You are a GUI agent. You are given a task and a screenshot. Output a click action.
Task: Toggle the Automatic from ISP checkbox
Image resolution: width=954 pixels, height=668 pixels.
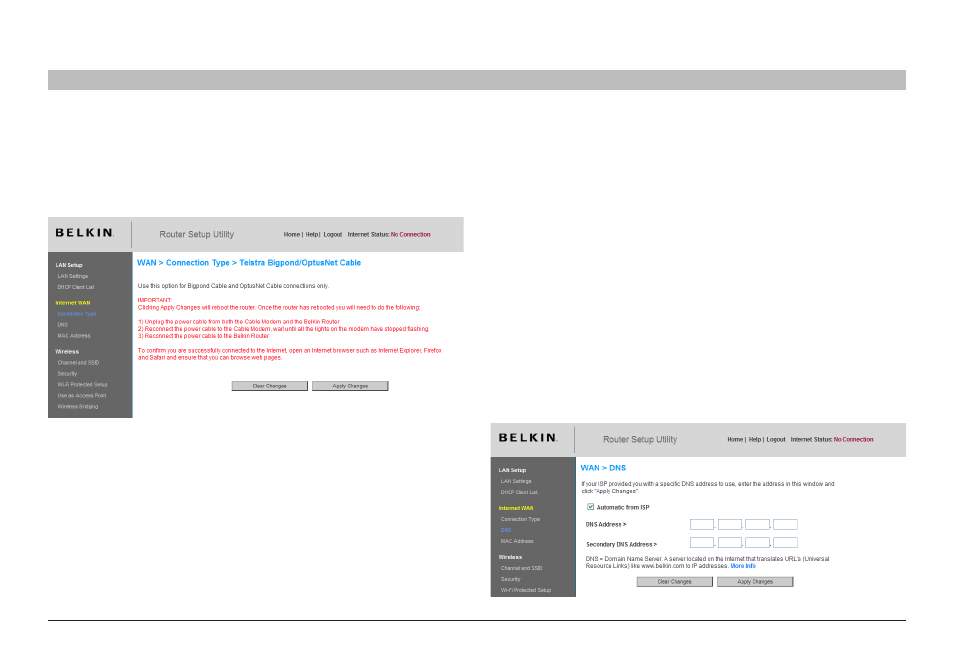coord(590,507)
